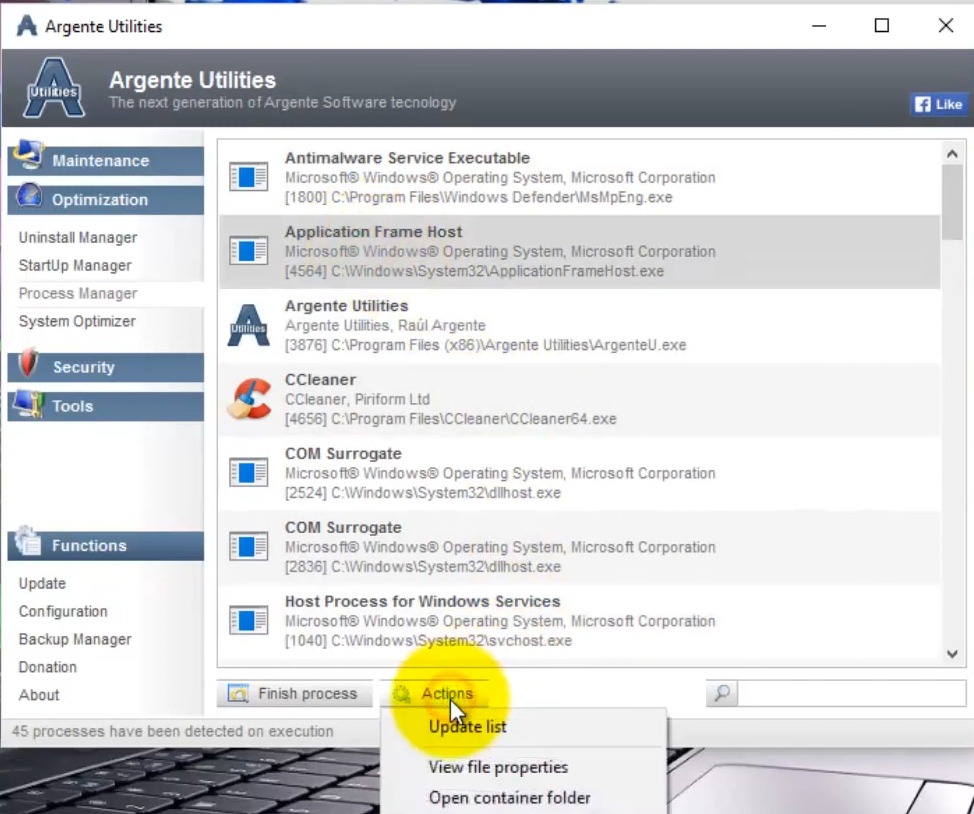The width and height of the screenshot is (974, 814).
Task: Focus the process search input field
Action: click(851, 693)
